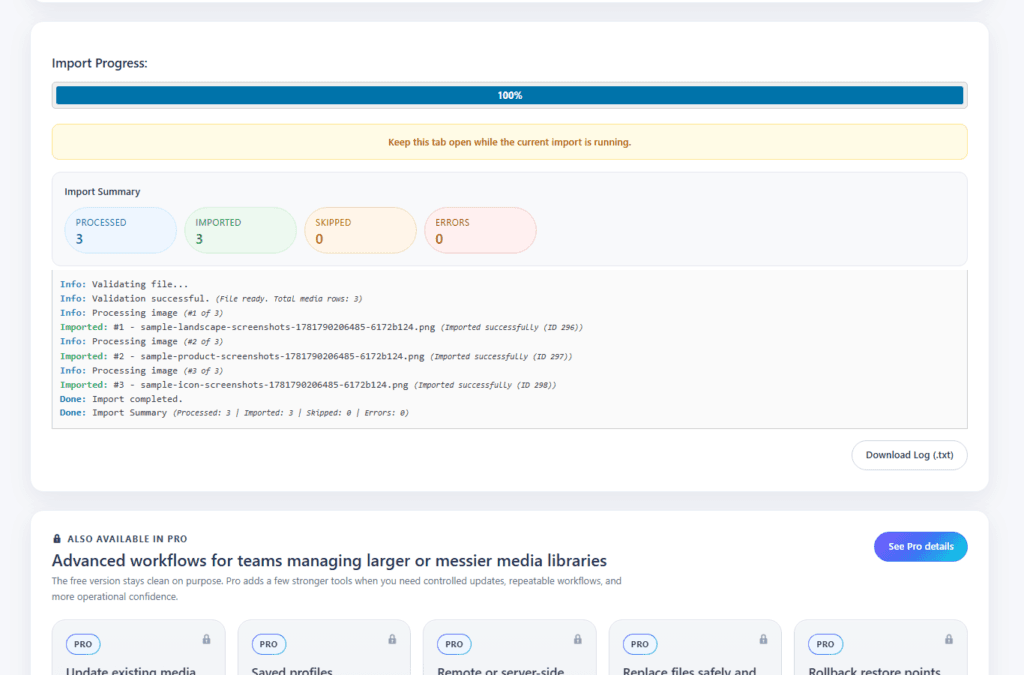The height and width of the screenshot is (675, 1024).
Task: Click the sample-landscape-screenshots imported log line
Action: (x=321, y=328)
